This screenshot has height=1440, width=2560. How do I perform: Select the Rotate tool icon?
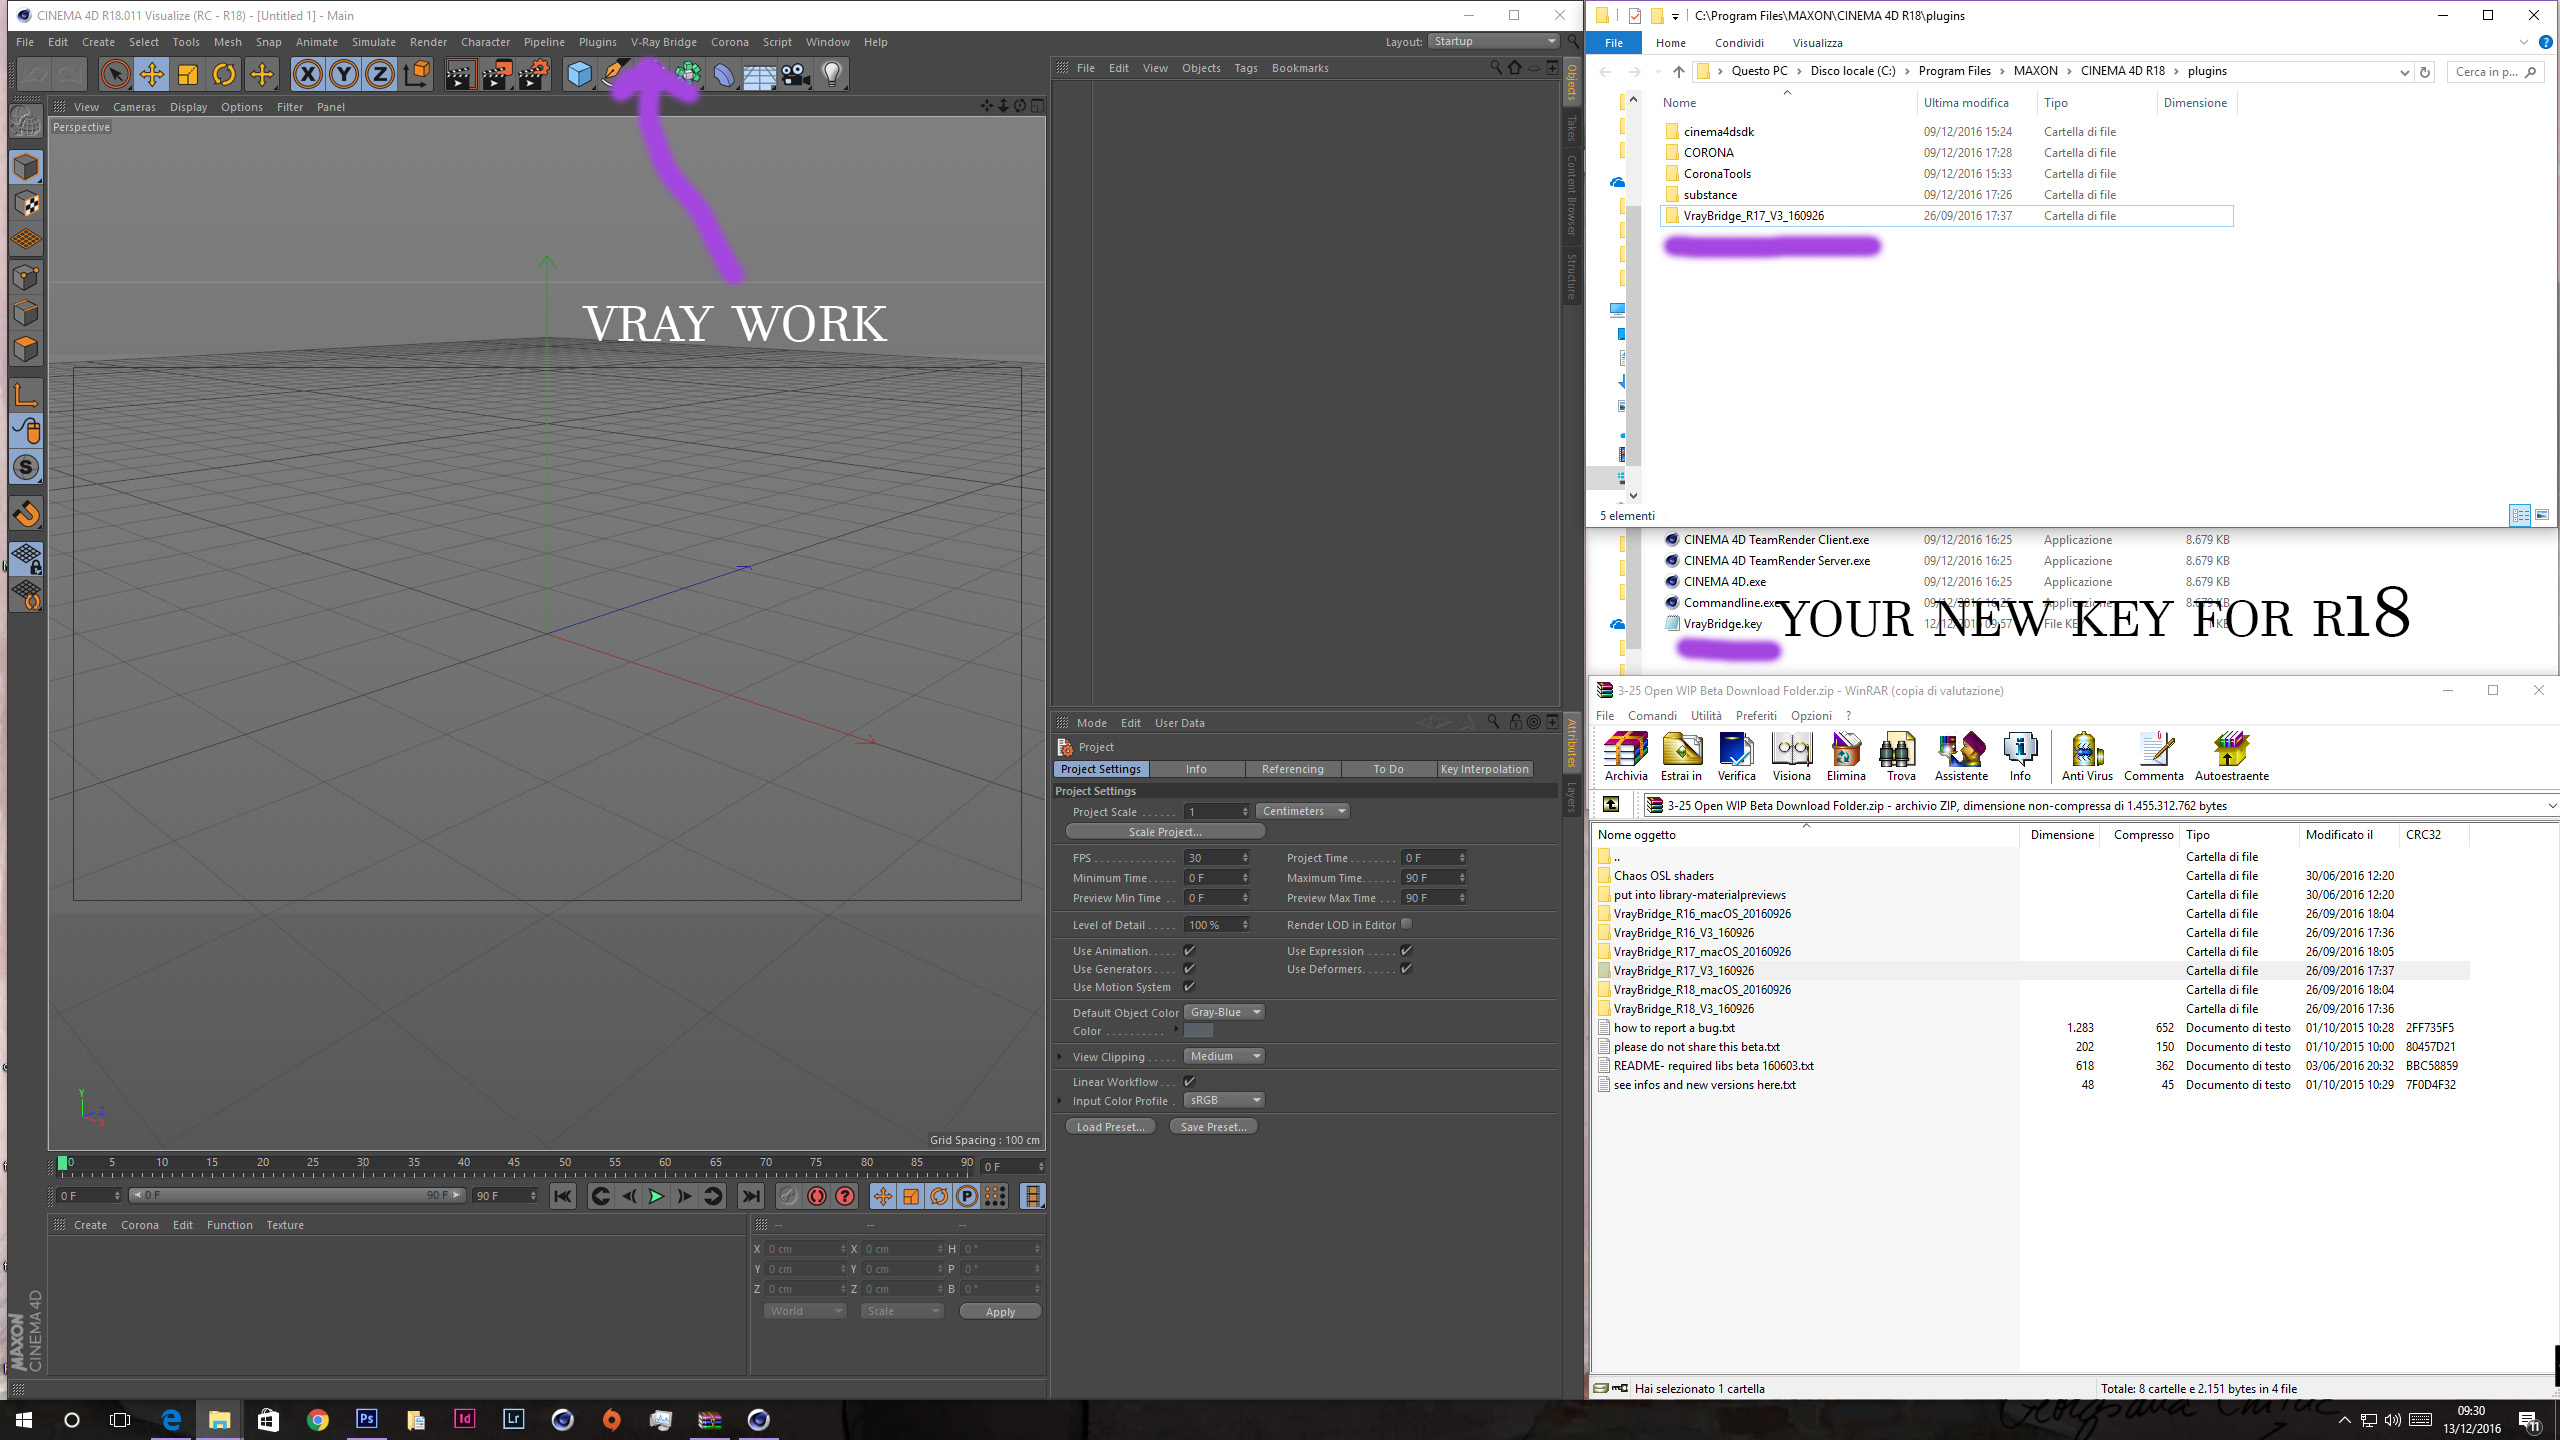[224, 74]
